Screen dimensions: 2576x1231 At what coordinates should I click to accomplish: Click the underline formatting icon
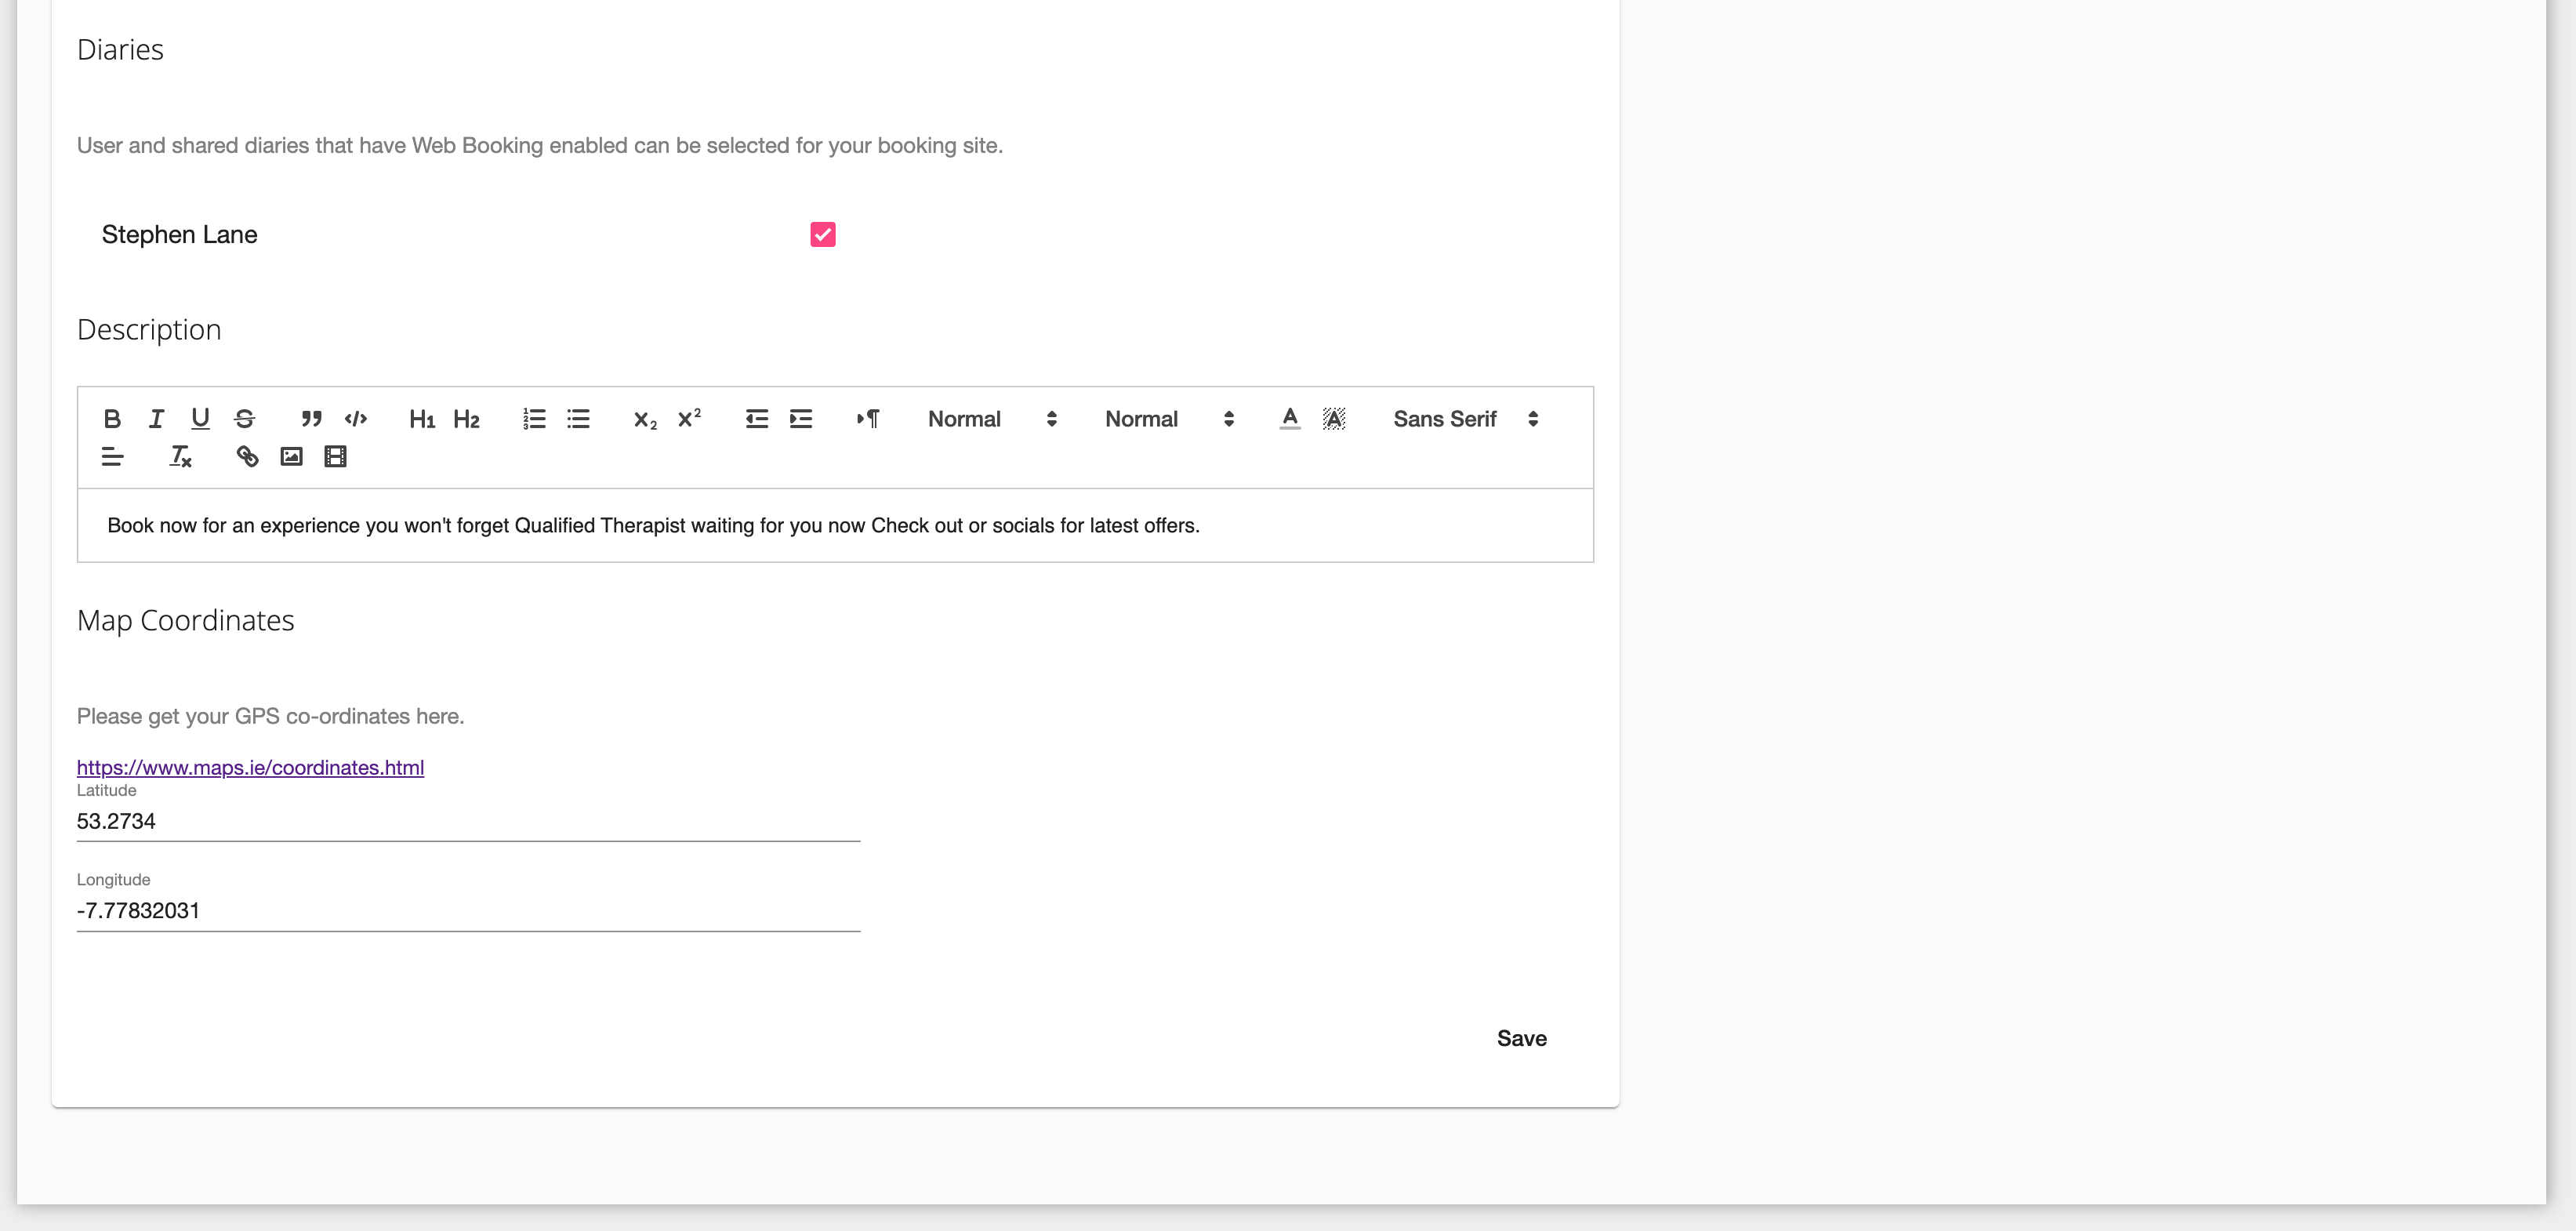pos(199,419)
